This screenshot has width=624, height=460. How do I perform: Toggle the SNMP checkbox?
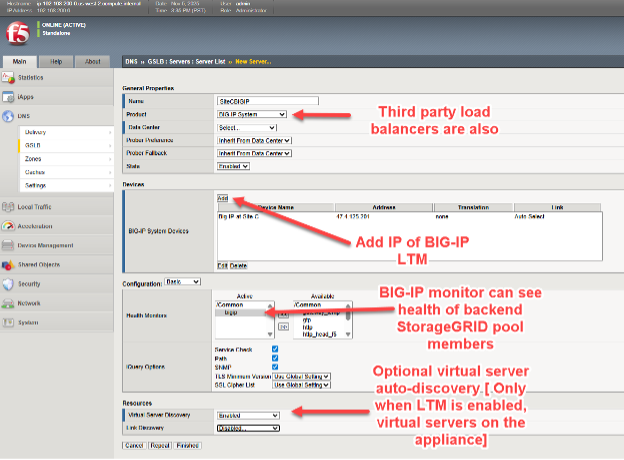(275, 367)
